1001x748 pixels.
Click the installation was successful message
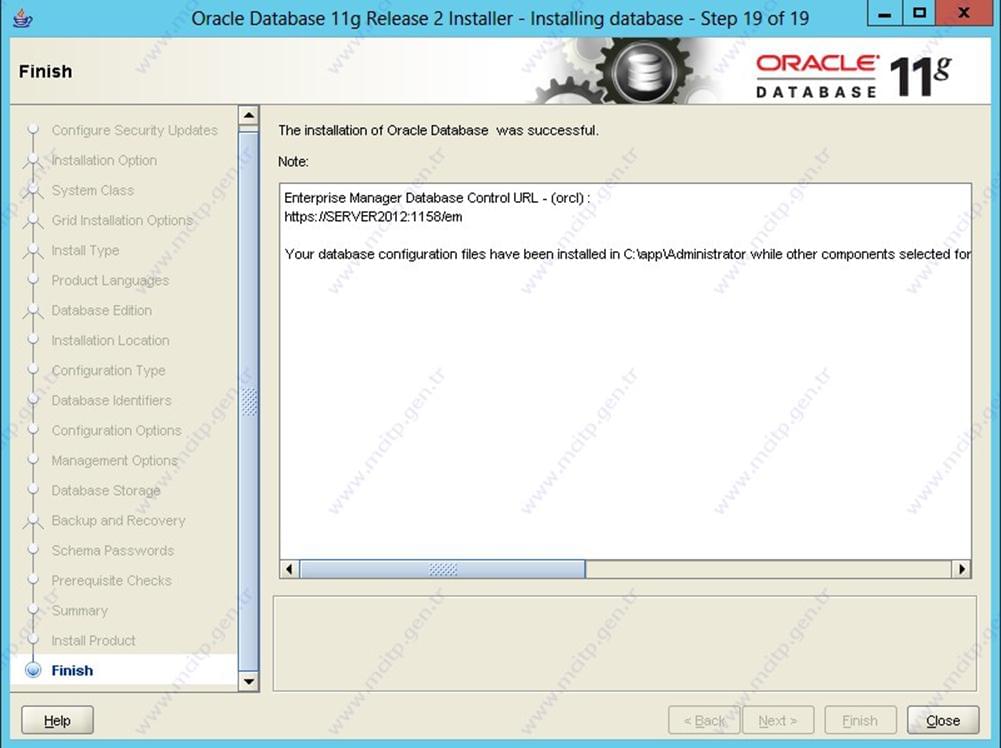(x=438, y=130)
